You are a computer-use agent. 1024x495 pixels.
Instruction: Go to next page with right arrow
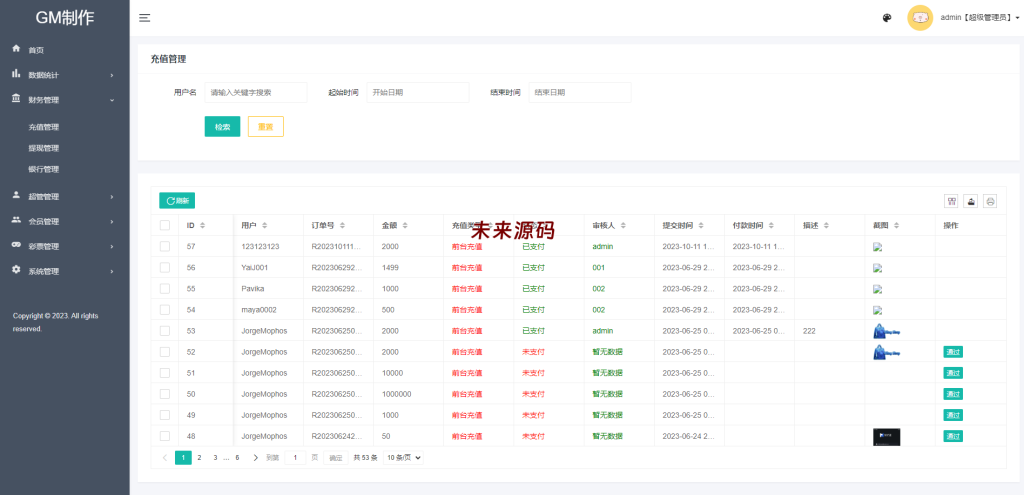(x=255, y=458)
